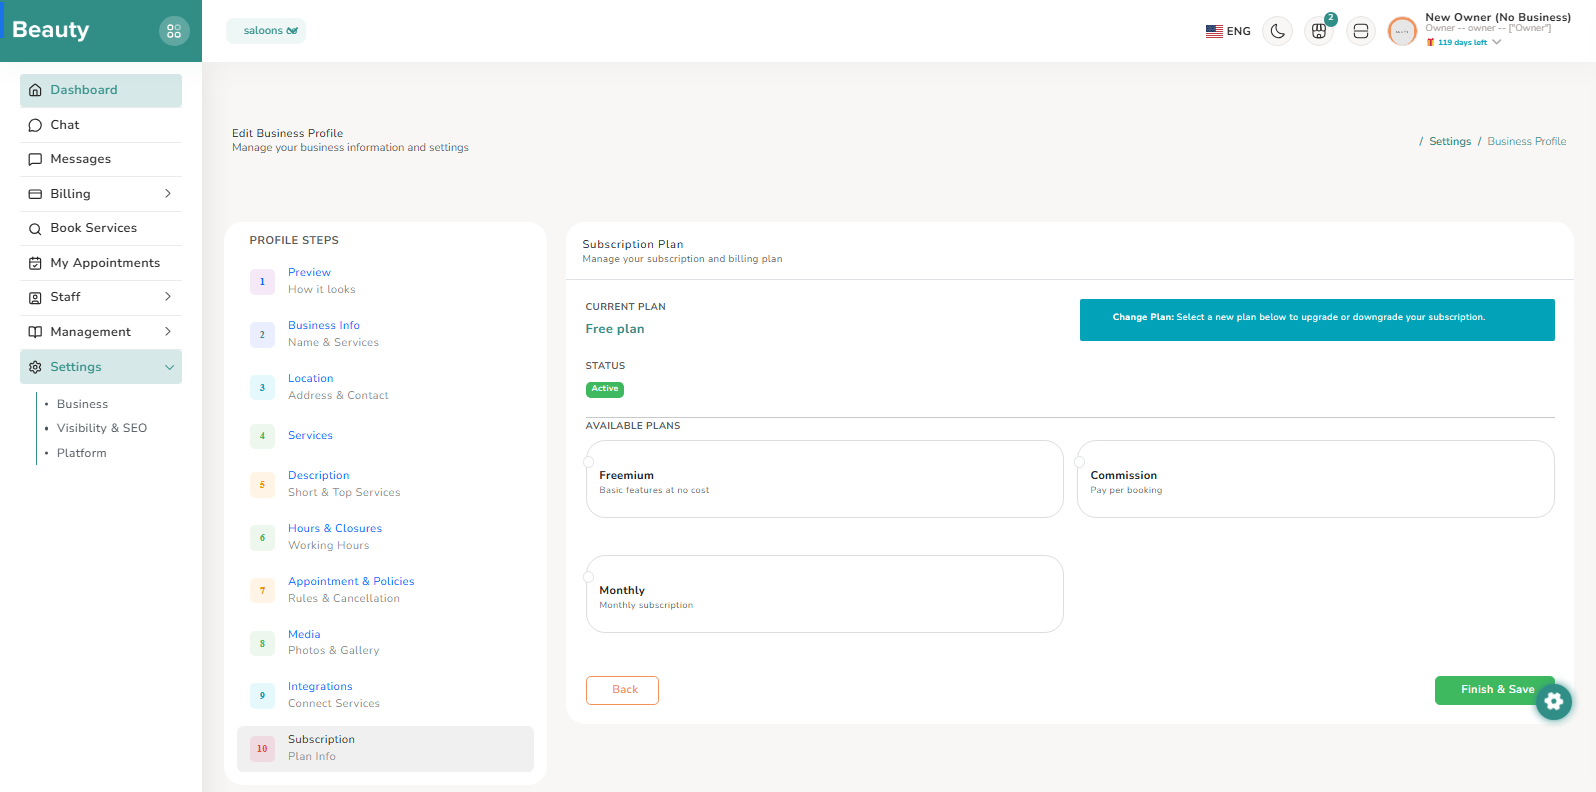Select the Commission plan radio button

[x=1080, y=462]
